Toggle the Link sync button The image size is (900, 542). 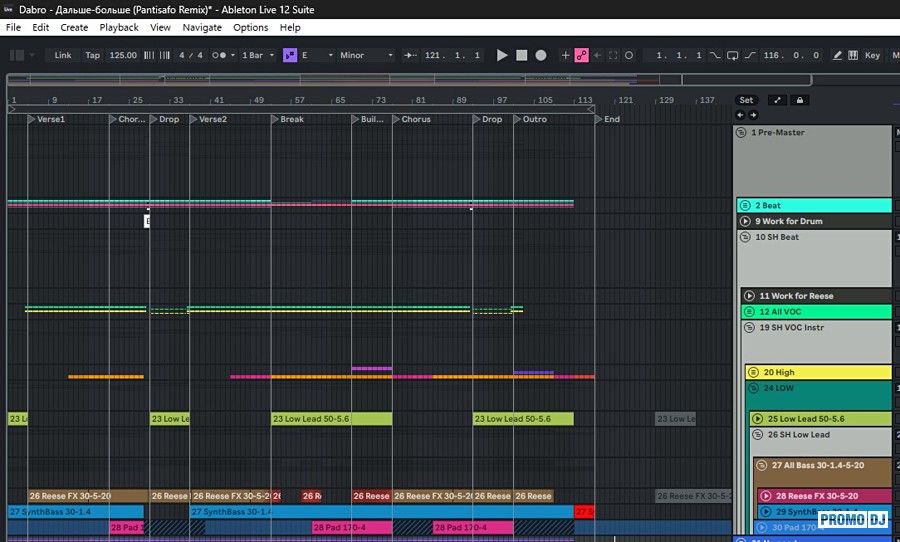point(63,56)
